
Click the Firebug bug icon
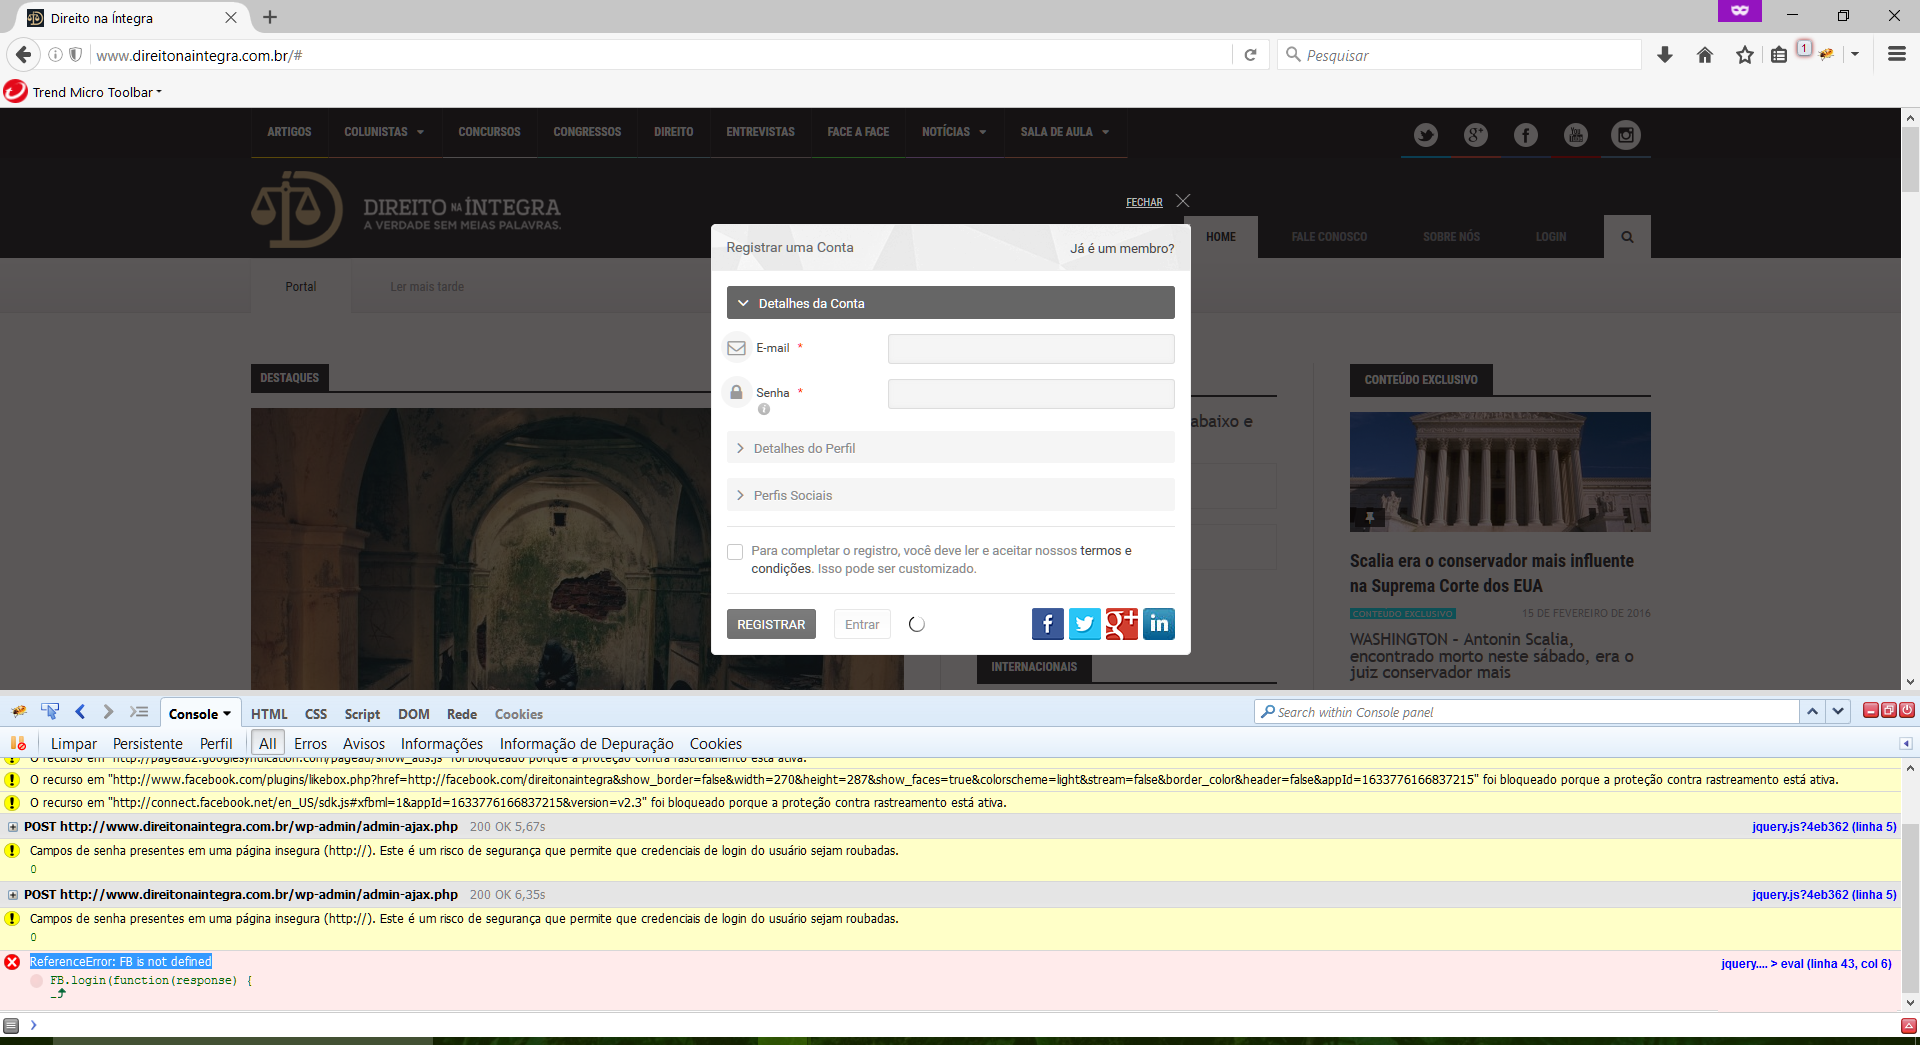19,712
